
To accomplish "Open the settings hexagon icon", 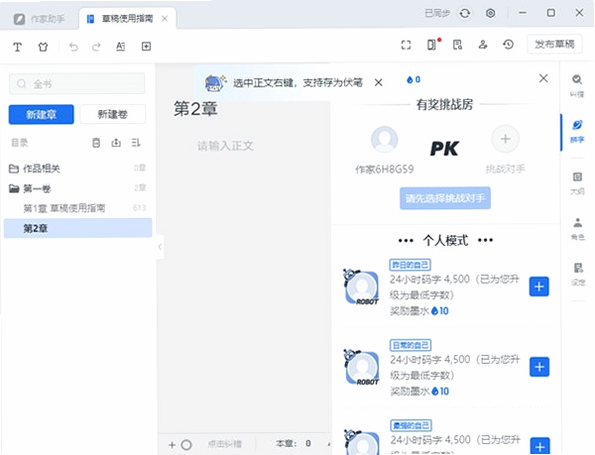I will point(490,13).
